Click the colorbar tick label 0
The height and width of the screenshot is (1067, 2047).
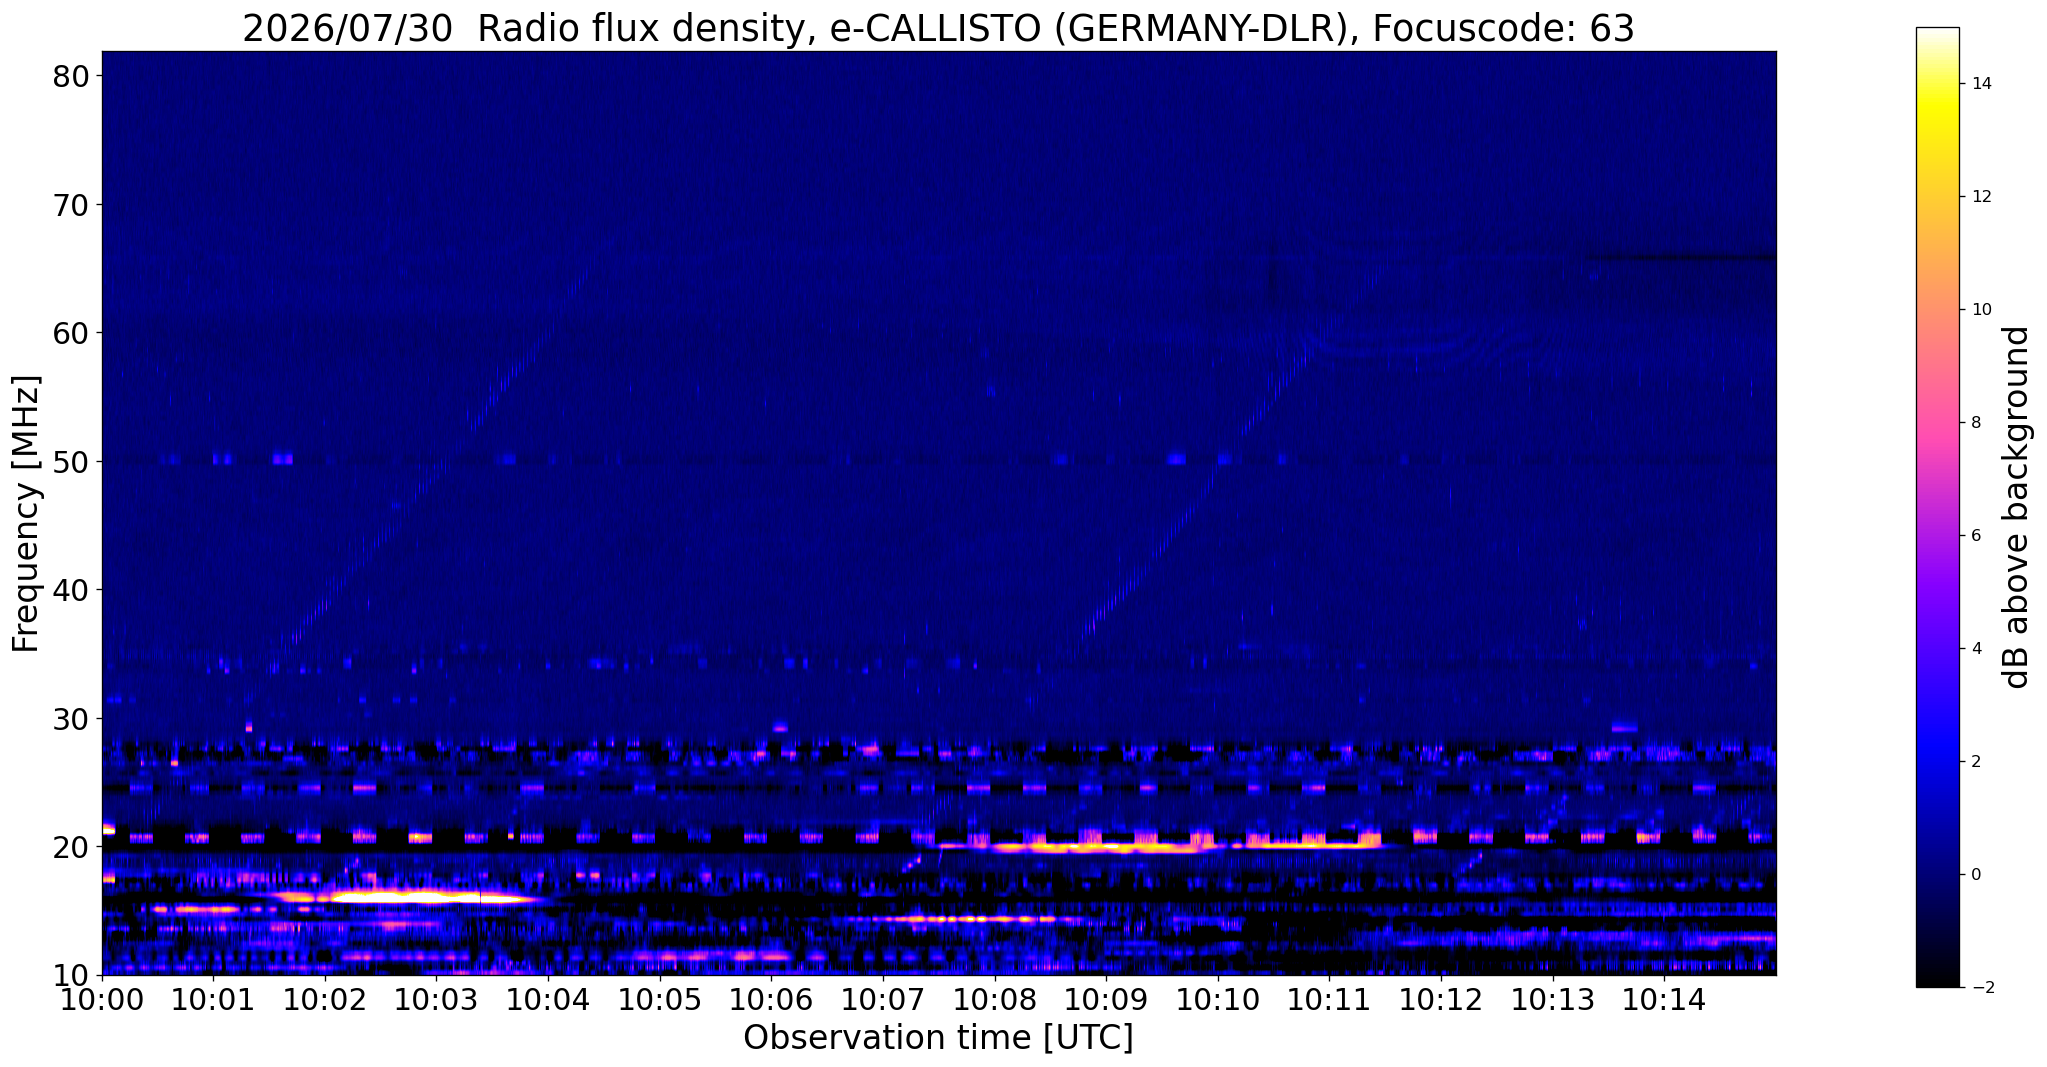(1976, 875)
